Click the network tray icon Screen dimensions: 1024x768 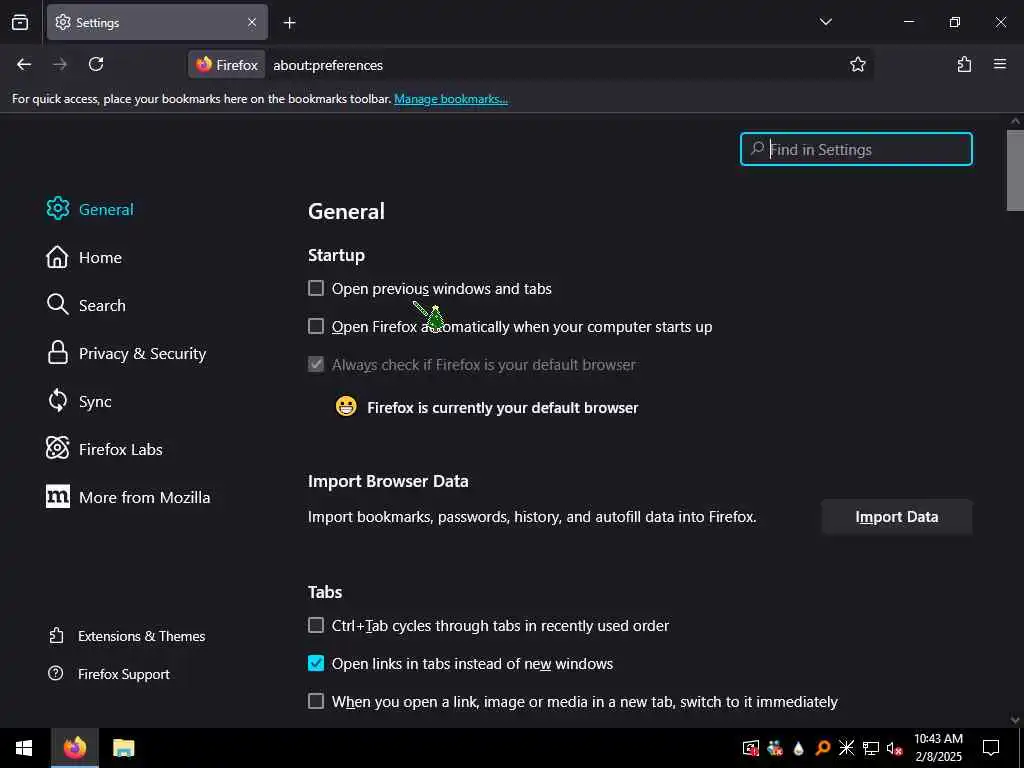tap(871, 748)
